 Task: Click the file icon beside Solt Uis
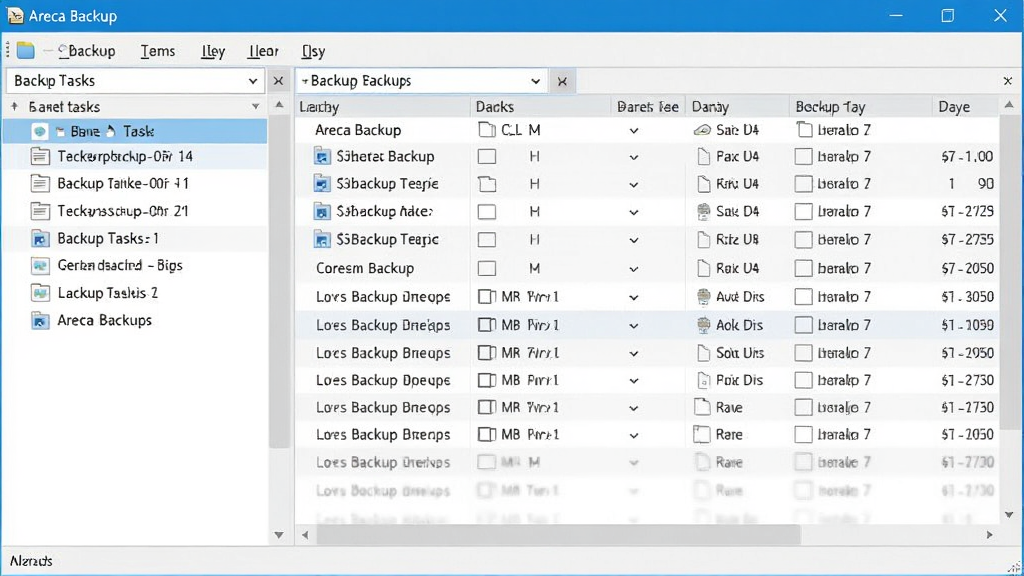703,353
